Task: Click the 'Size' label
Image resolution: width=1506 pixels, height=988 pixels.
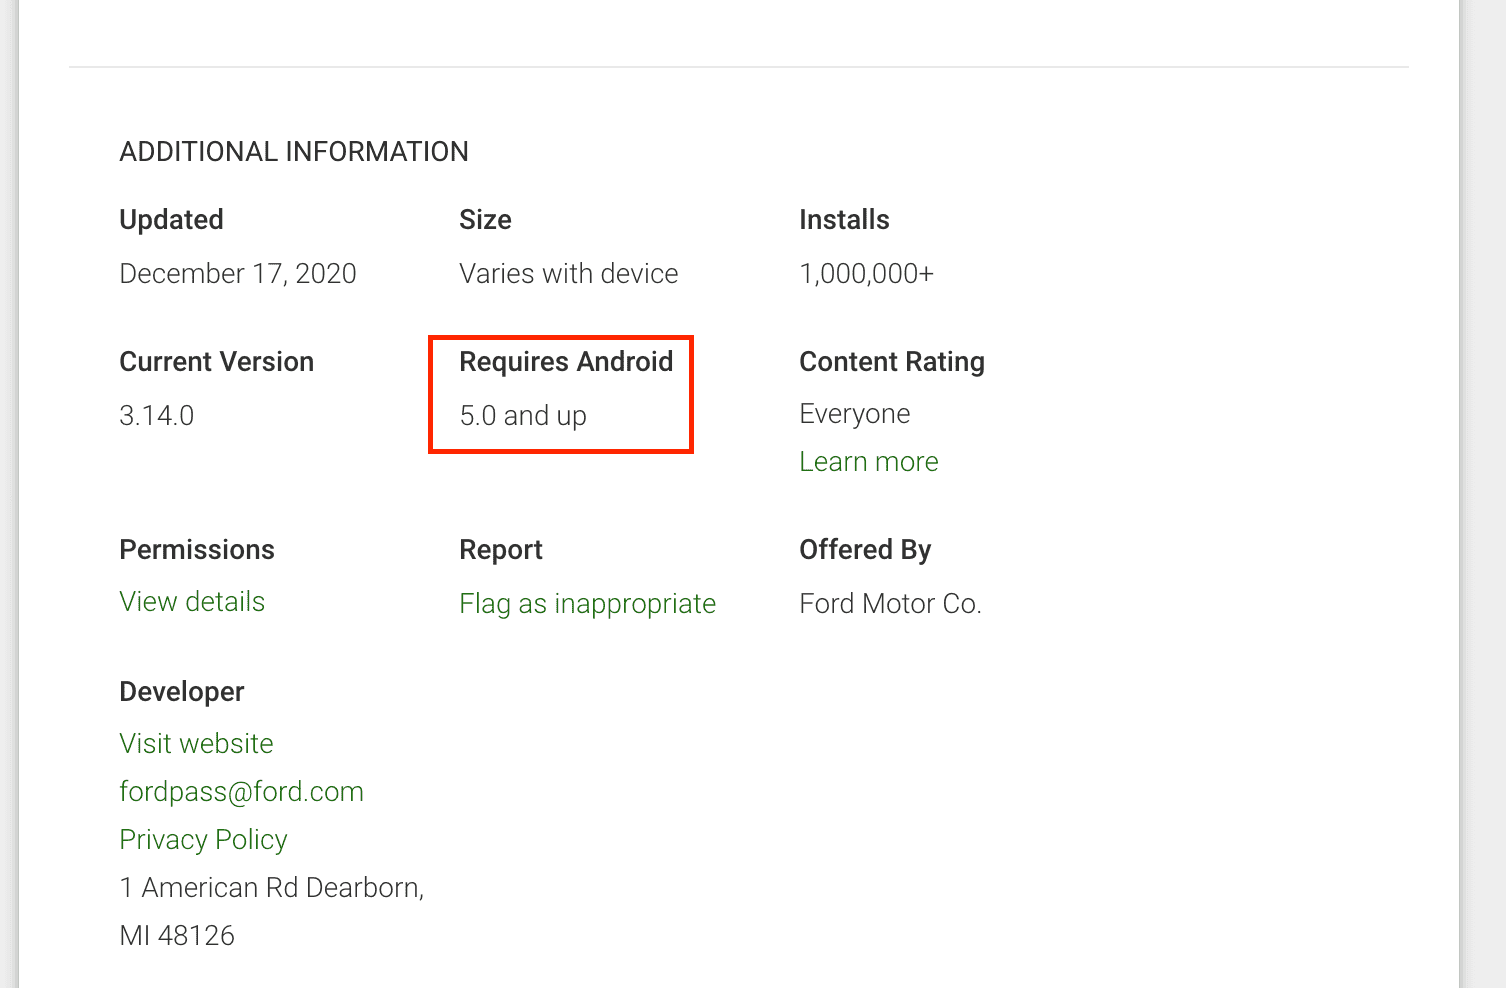Action: pos(485,220)
